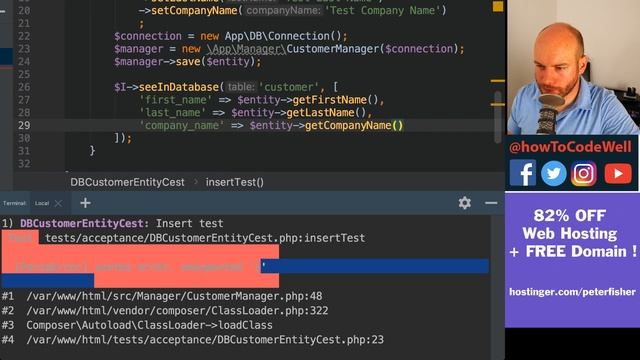Click the Terminal panel label

[14, 203]
